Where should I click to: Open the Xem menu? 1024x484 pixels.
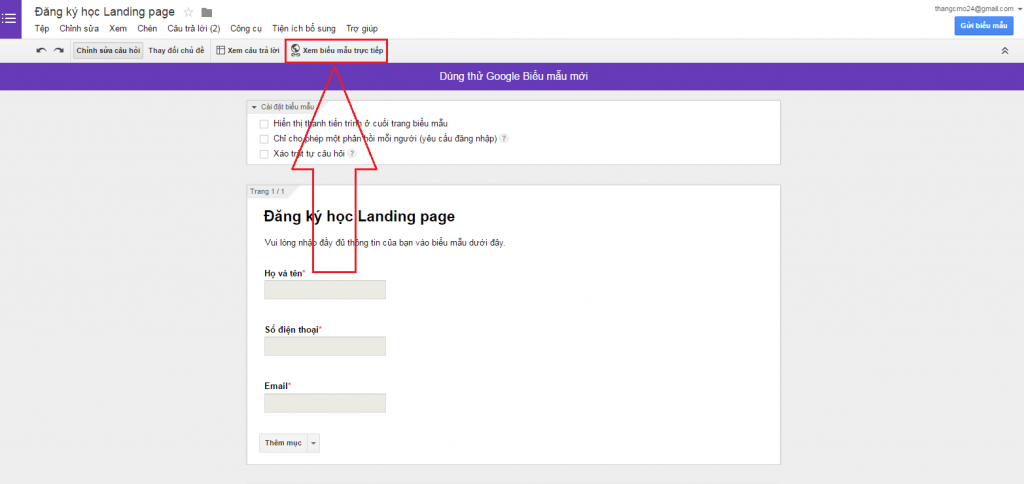(118, 29)
